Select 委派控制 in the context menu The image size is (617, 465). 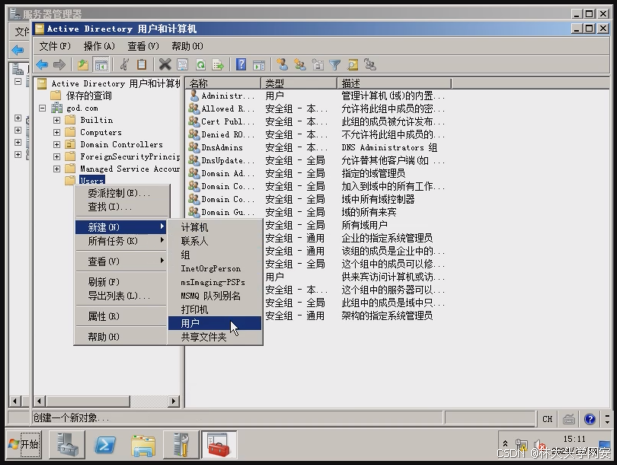coord(121,193)
